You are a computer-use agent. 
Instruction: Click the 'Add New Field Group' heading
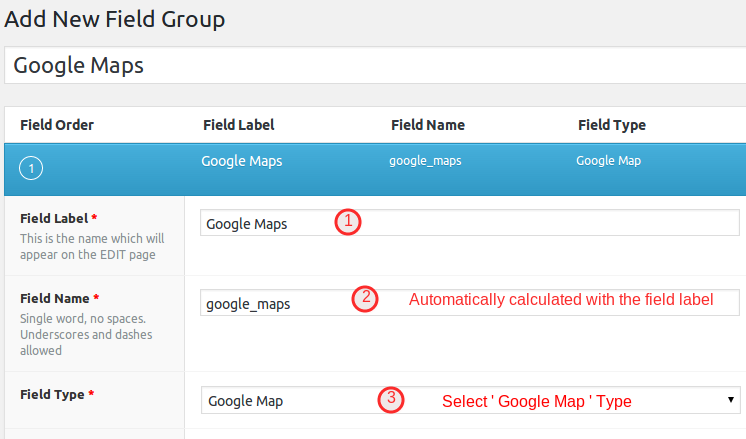115,20
